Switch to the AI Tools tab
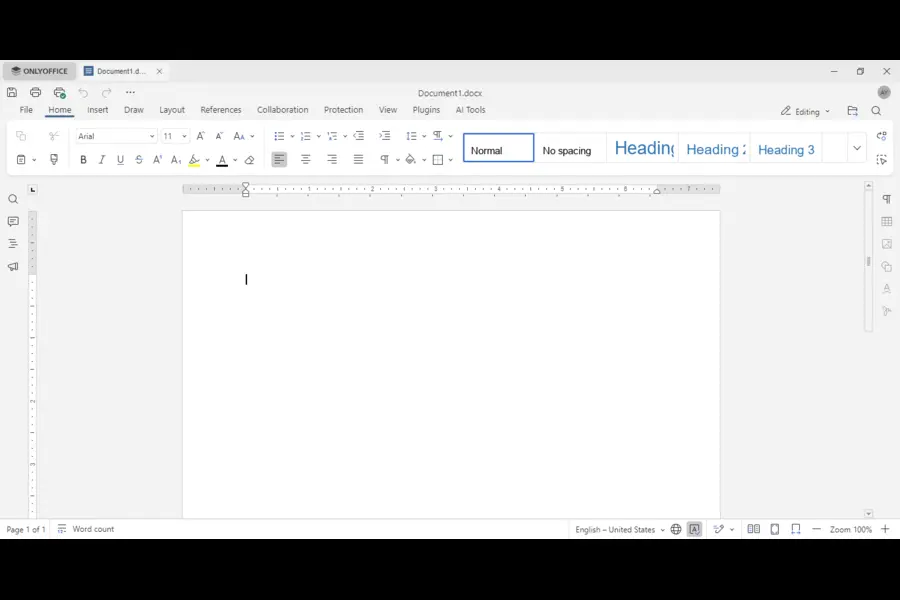Screen dimensions: 900x600 (x=471, y=110)
